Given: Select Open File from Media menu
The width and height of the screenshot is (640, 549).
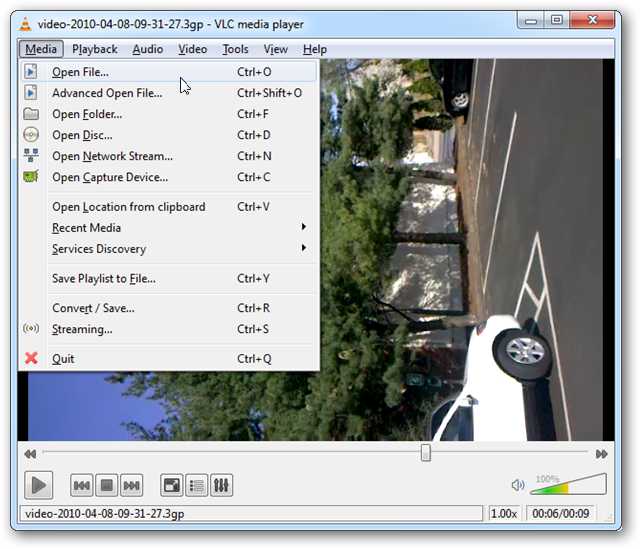Looking at the screenshot, I should point(80,72).
